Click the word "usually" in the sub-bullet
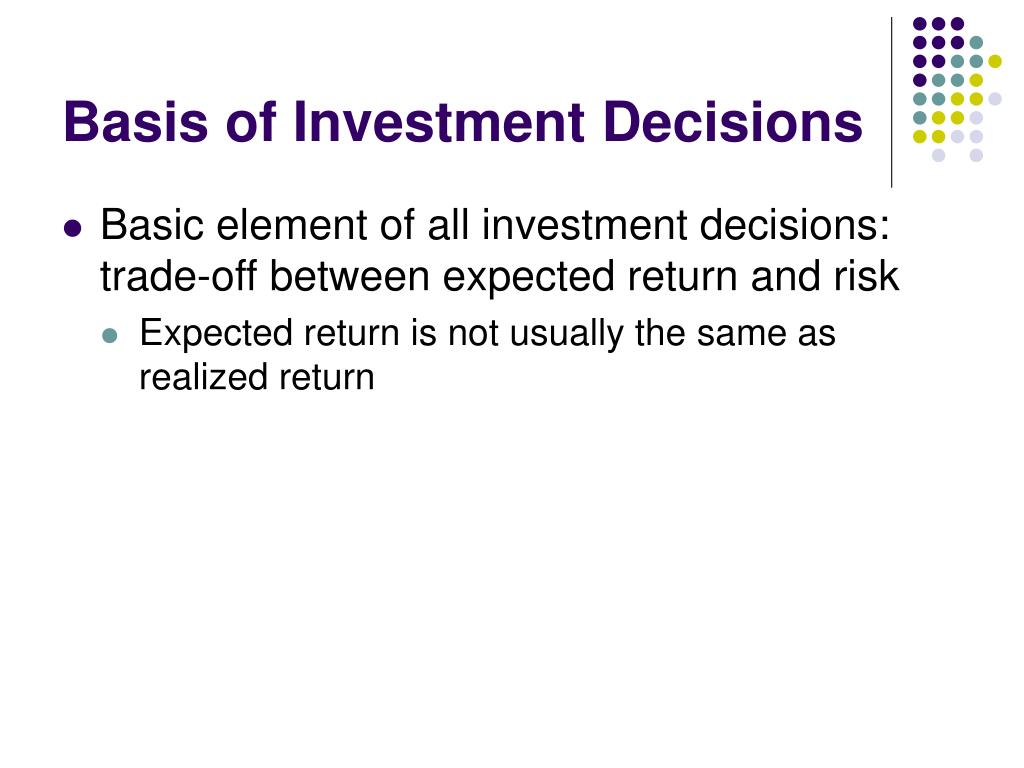The width and height of the screenshot is (1024, 768). click(x=566, y=334)
